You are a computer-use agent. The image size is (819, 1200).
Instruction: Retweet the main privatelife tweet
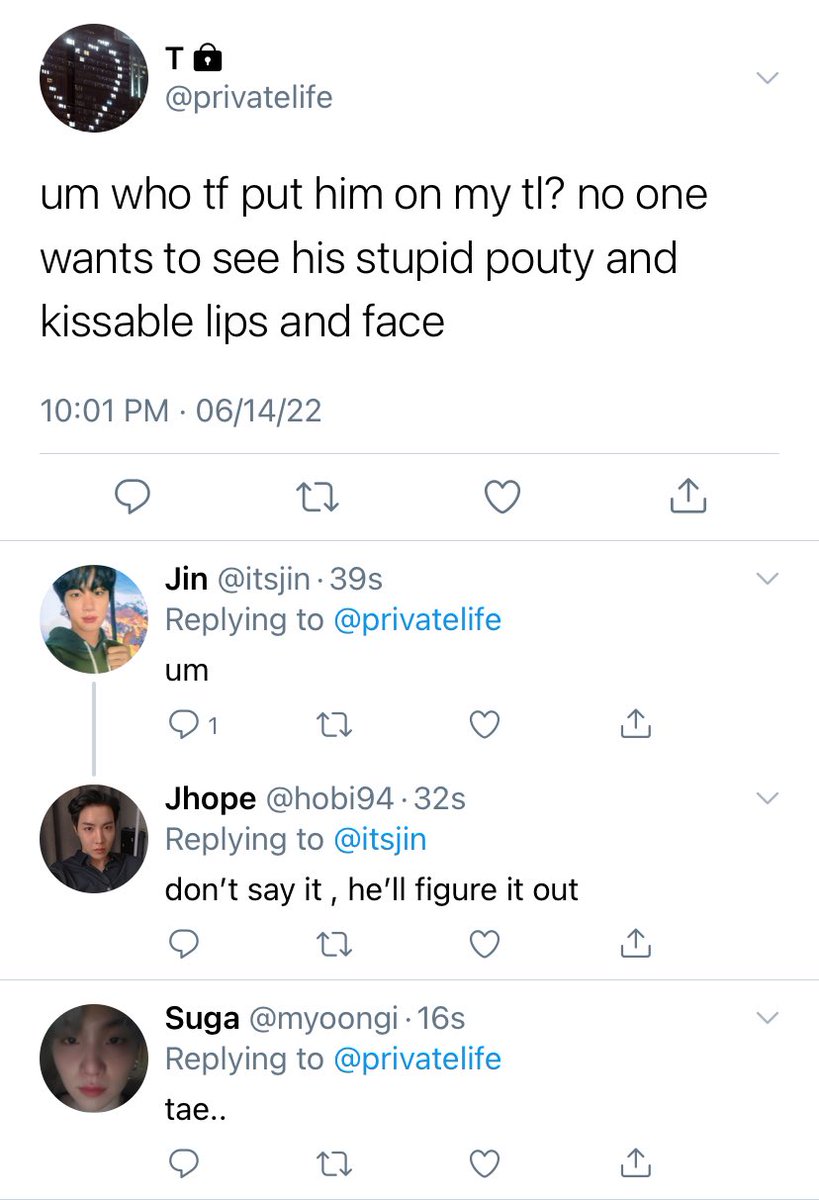318,496
